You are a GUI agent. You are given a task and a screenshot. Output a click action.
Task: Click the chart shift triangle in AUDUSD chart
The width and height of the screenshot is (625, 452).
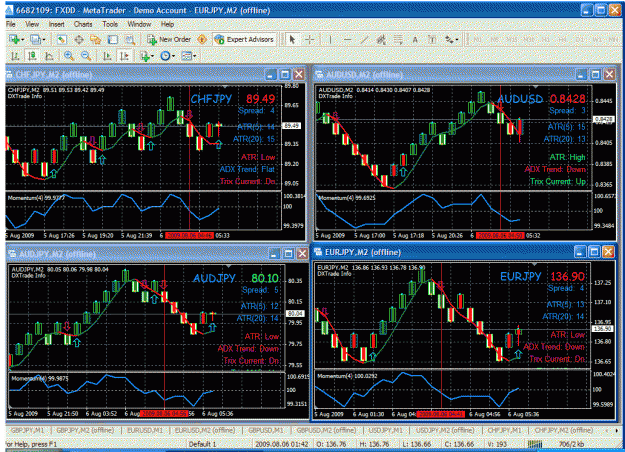[x=535, y=86]
